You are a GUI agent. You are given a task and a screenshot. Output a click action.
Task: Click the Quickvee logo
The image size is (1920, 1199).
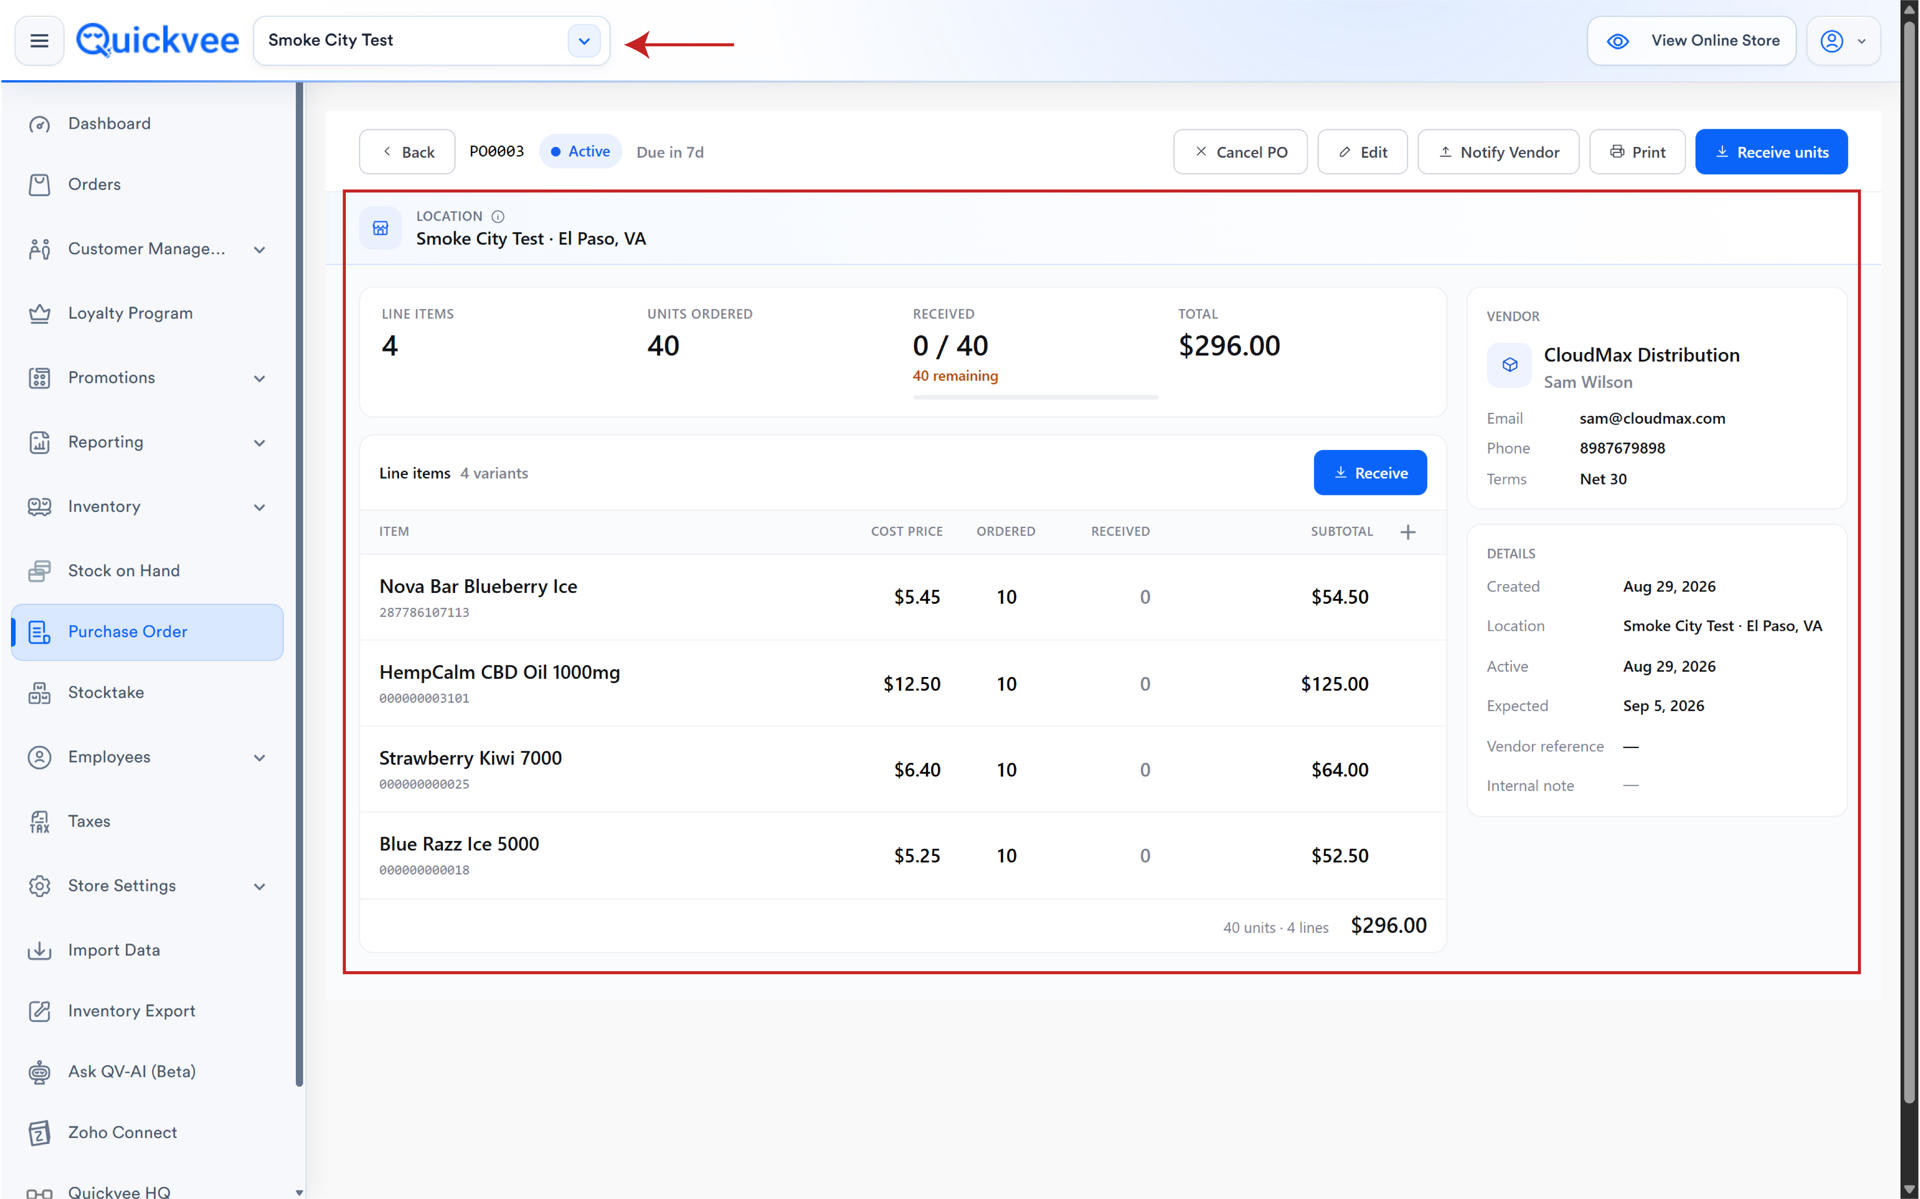click(x=158, y=40)
